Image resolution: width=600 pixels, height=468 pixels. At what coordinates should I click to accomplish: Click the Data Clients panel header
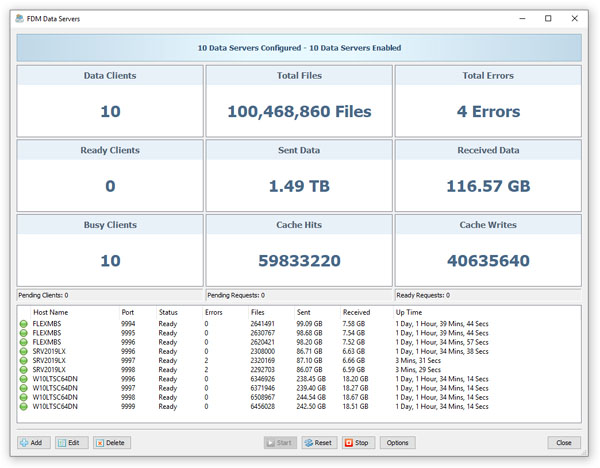pyautogui.click(x=110, y=76)
